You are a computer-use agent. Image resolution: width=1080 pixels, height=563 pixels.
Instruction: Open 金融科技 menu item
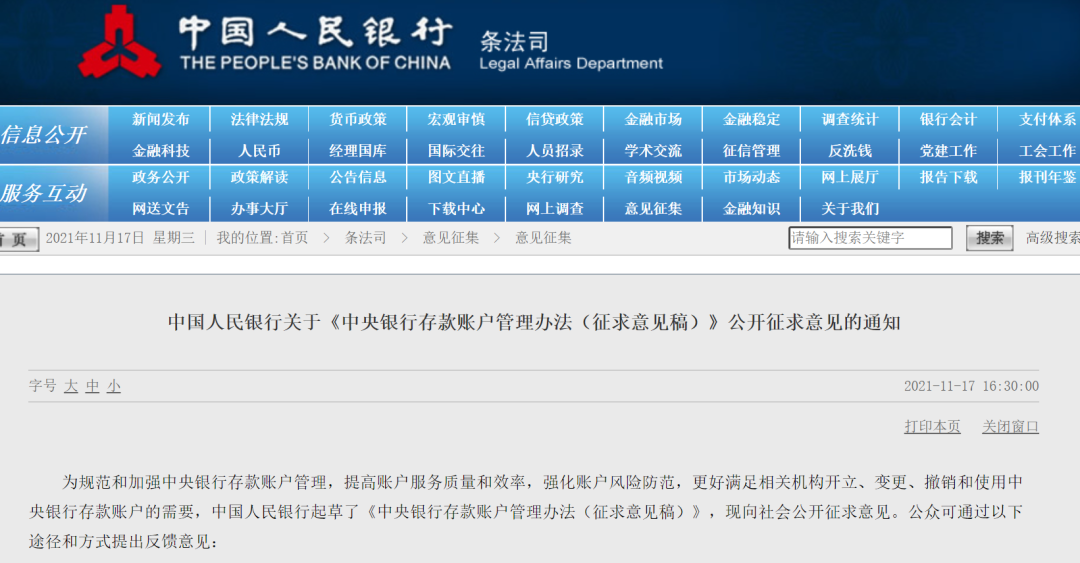(160, 151)
